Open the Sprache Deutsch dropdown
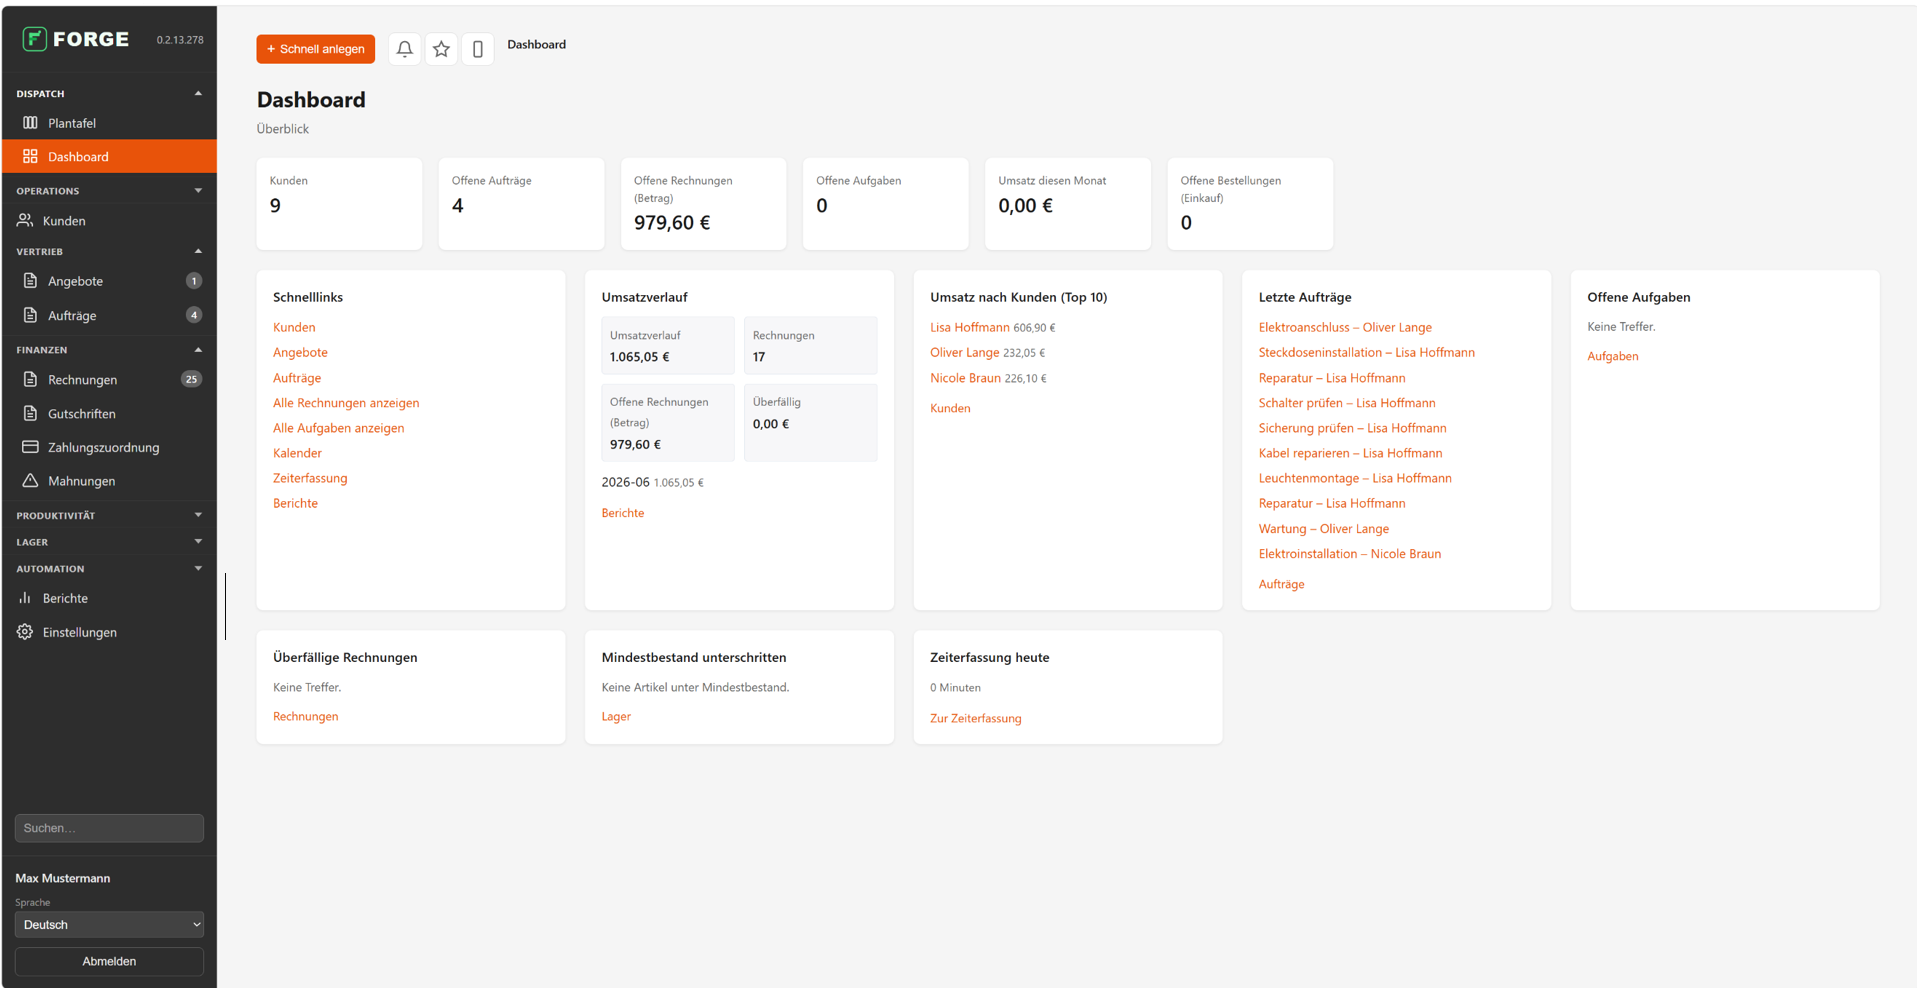Screen dimensions: 1917x991 pos(109,925)
